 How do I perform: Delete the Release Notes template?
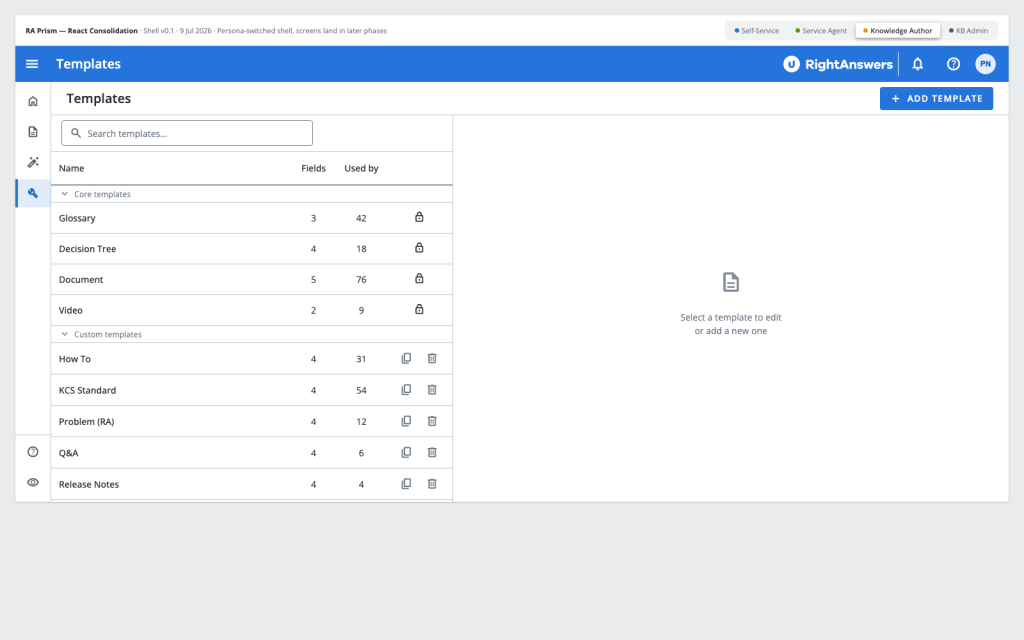point(432,484)
